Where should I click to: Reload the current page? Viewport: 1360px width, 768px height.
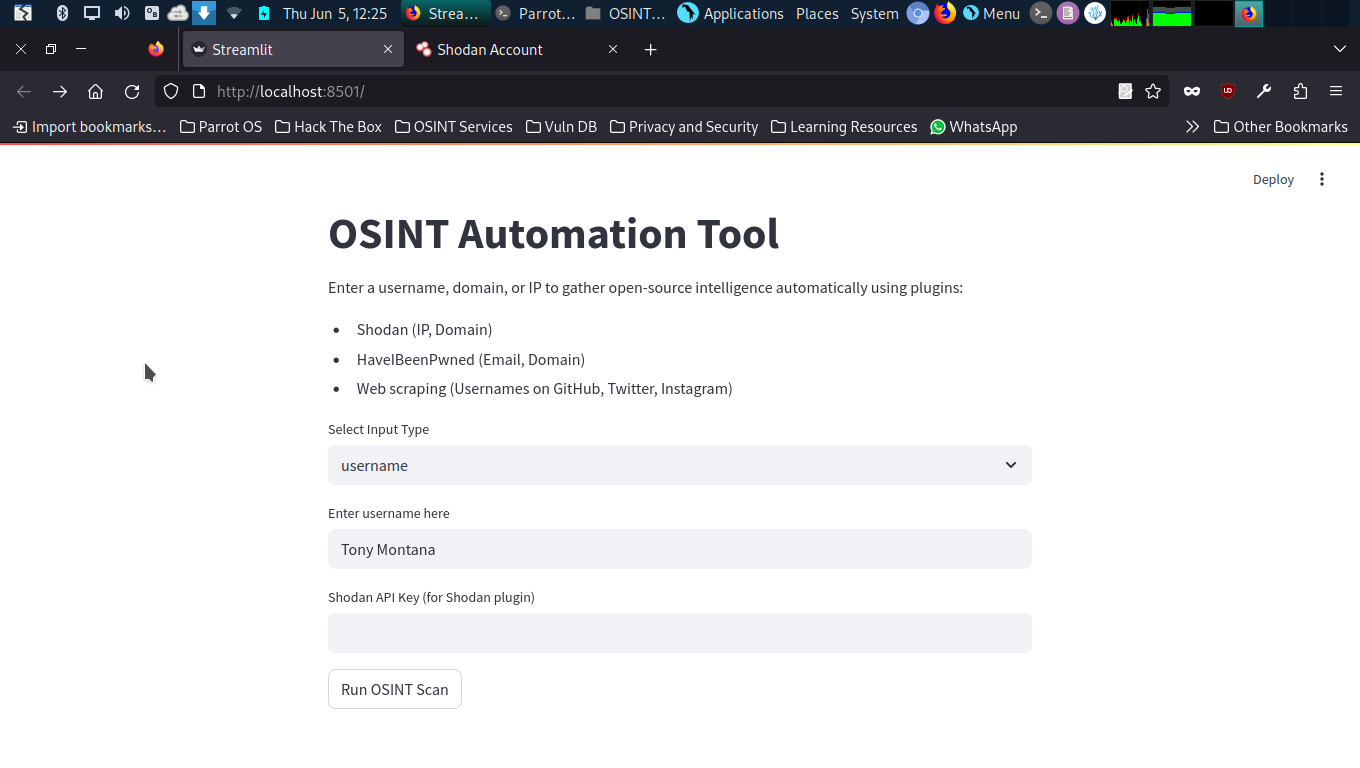[x=132, y=91]
